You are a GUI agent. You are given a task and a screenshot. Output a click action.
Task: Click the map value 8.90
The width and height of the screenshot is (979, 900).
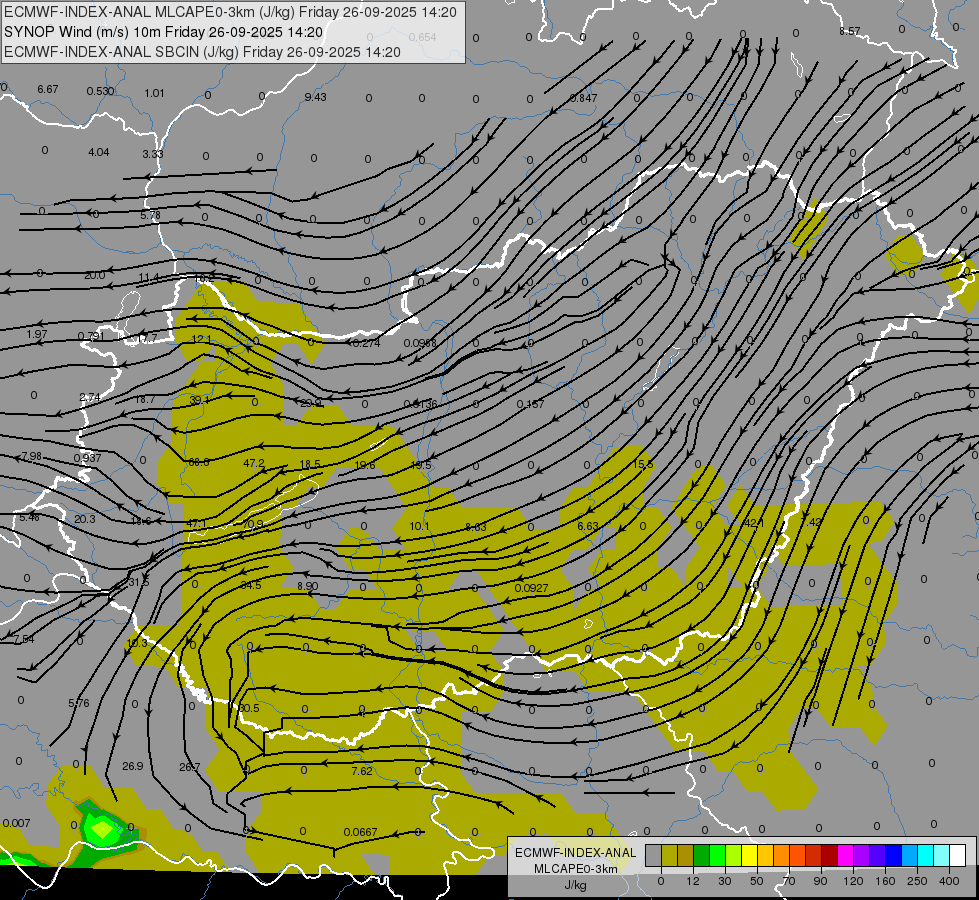pyautogui.click(x=307, y=586)
